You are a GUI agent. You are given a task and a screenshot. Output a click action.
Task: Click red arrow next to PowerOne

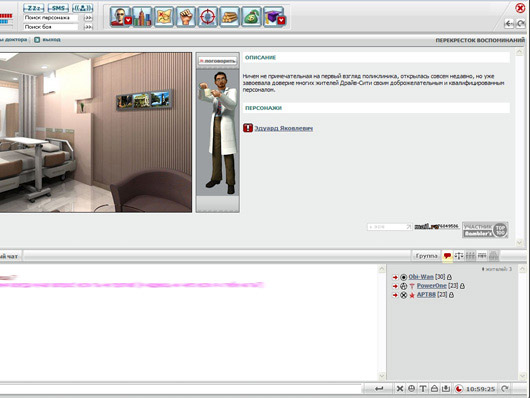pyautogui.click(x=395, y=286)
